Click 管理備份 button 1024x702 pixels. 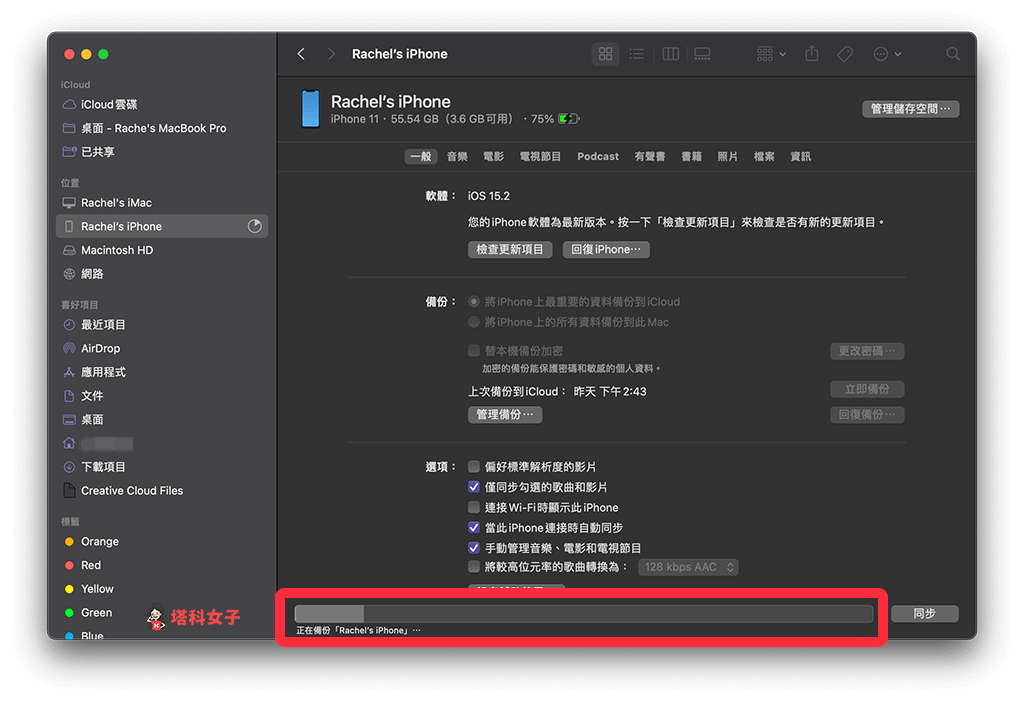coord(505,415)
